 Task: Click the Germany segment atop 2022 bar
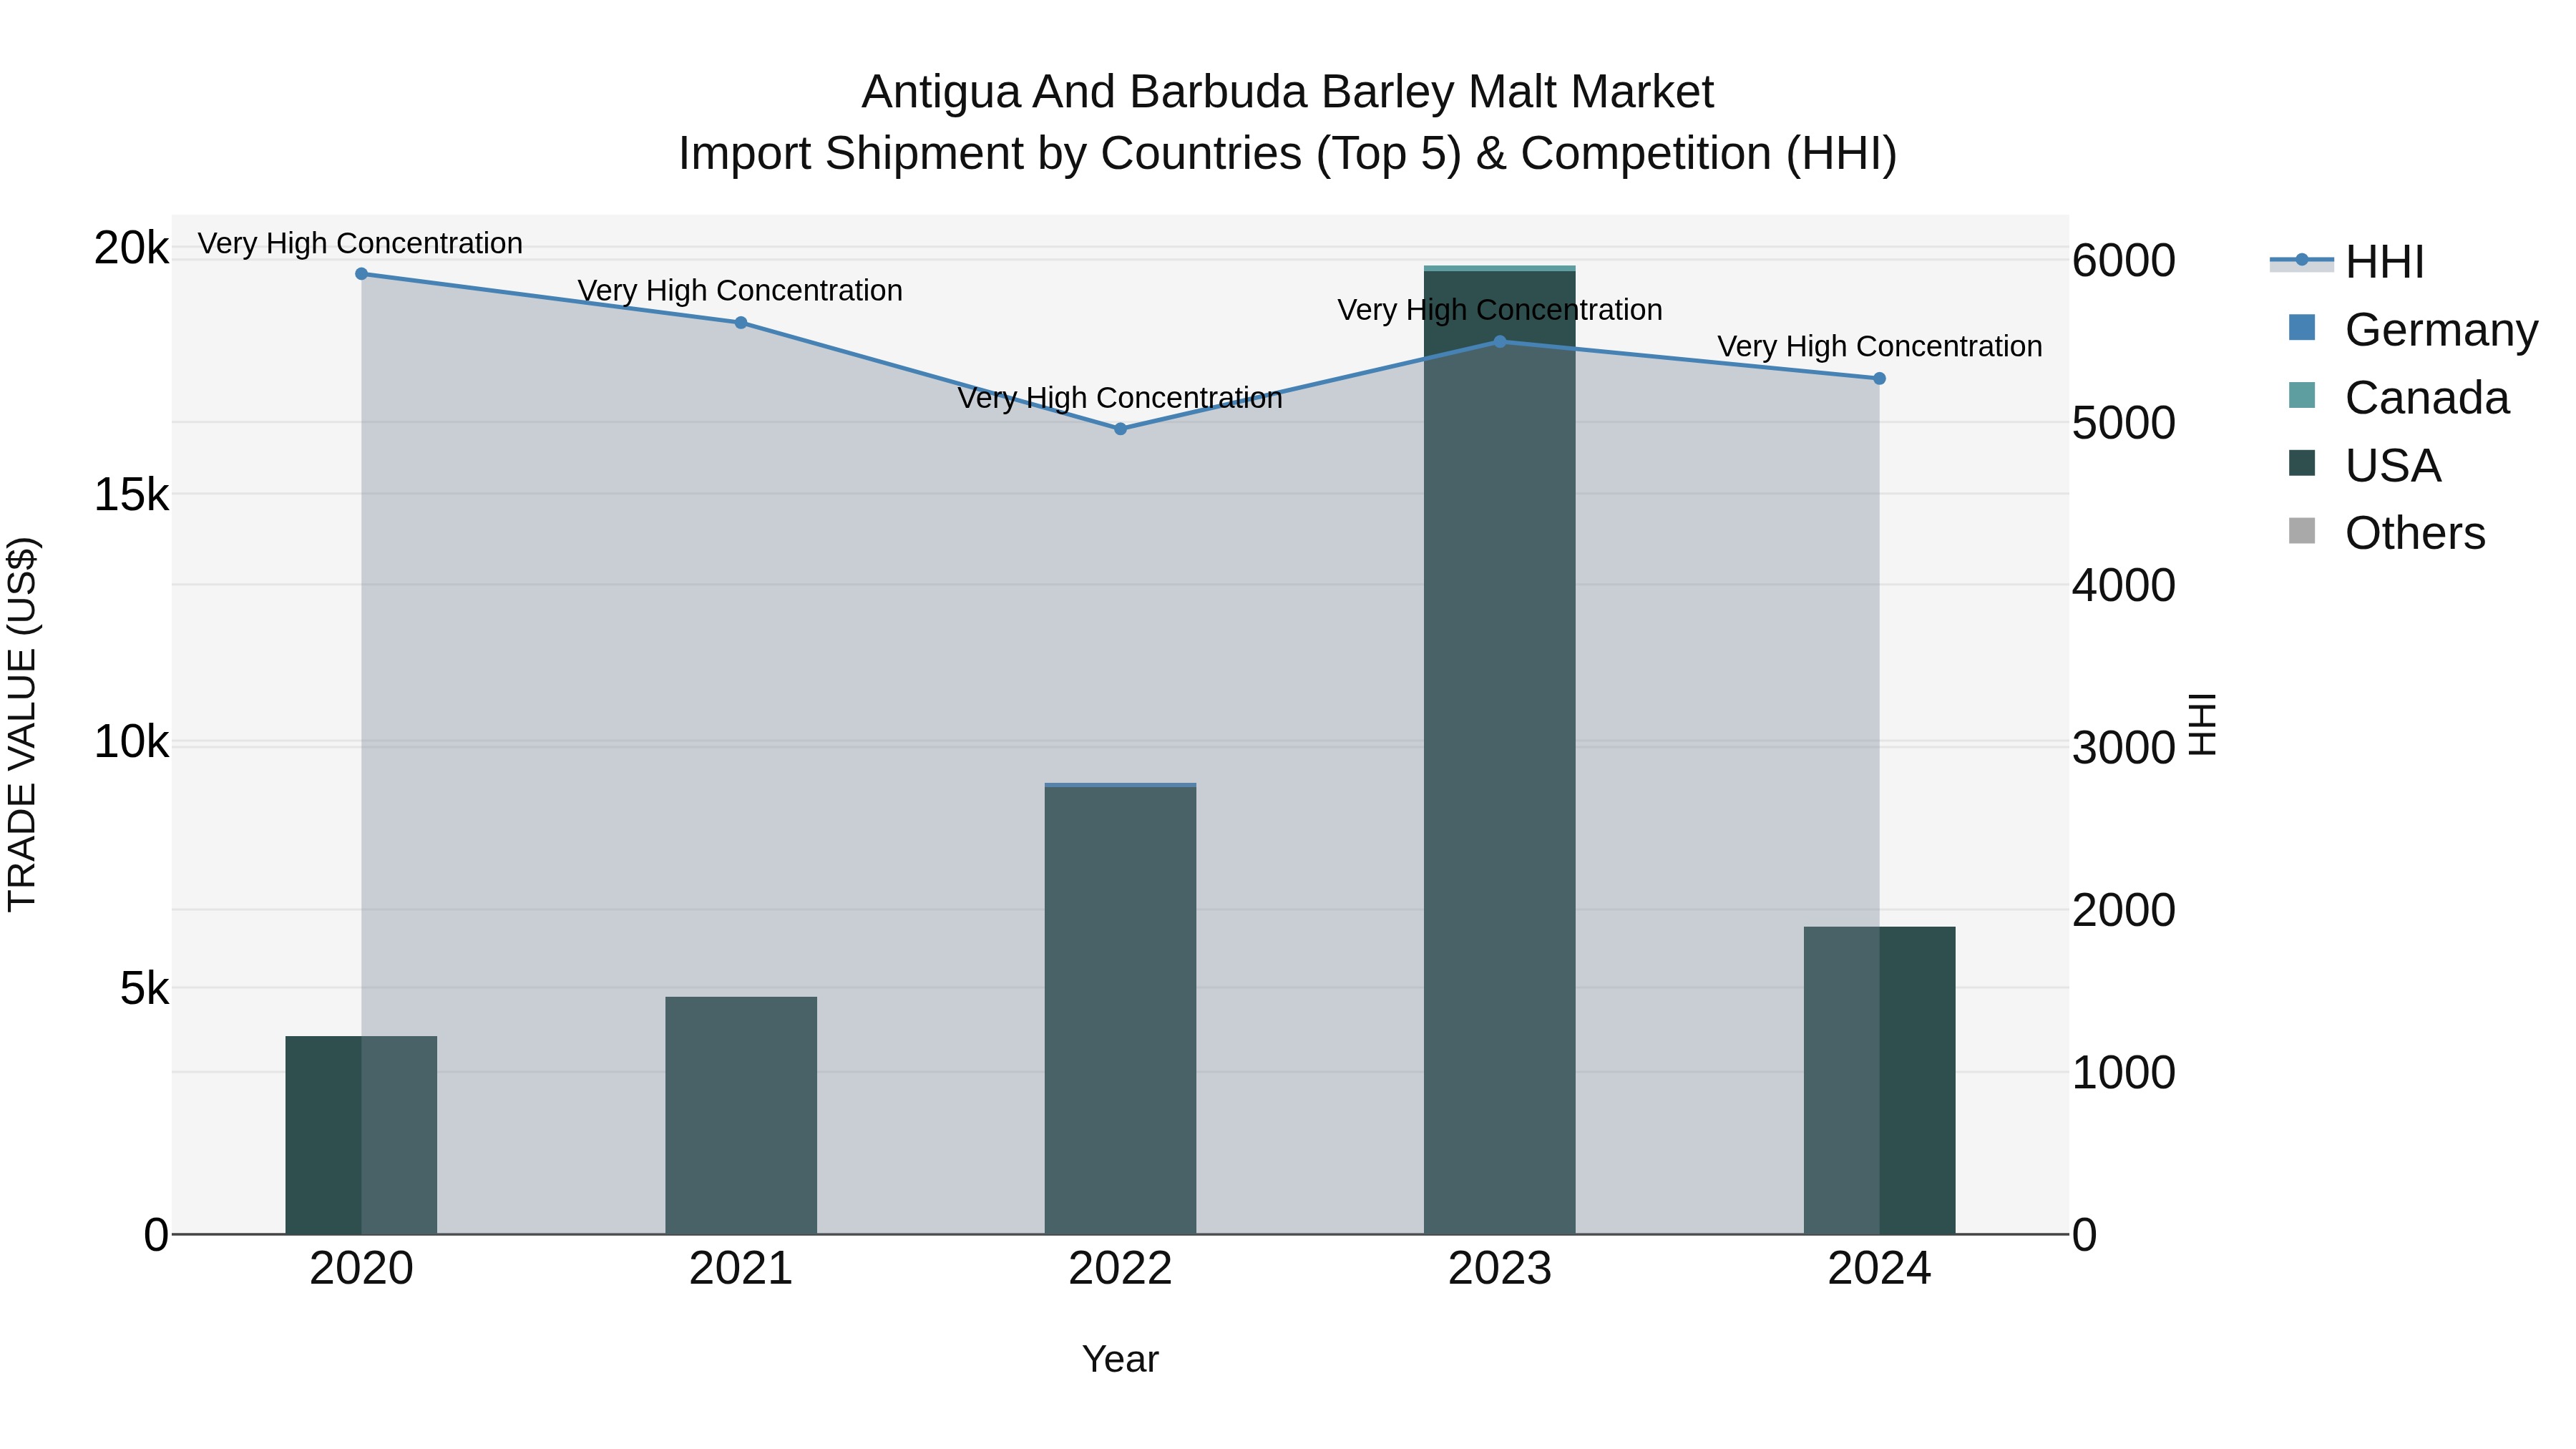point(1120,785)
